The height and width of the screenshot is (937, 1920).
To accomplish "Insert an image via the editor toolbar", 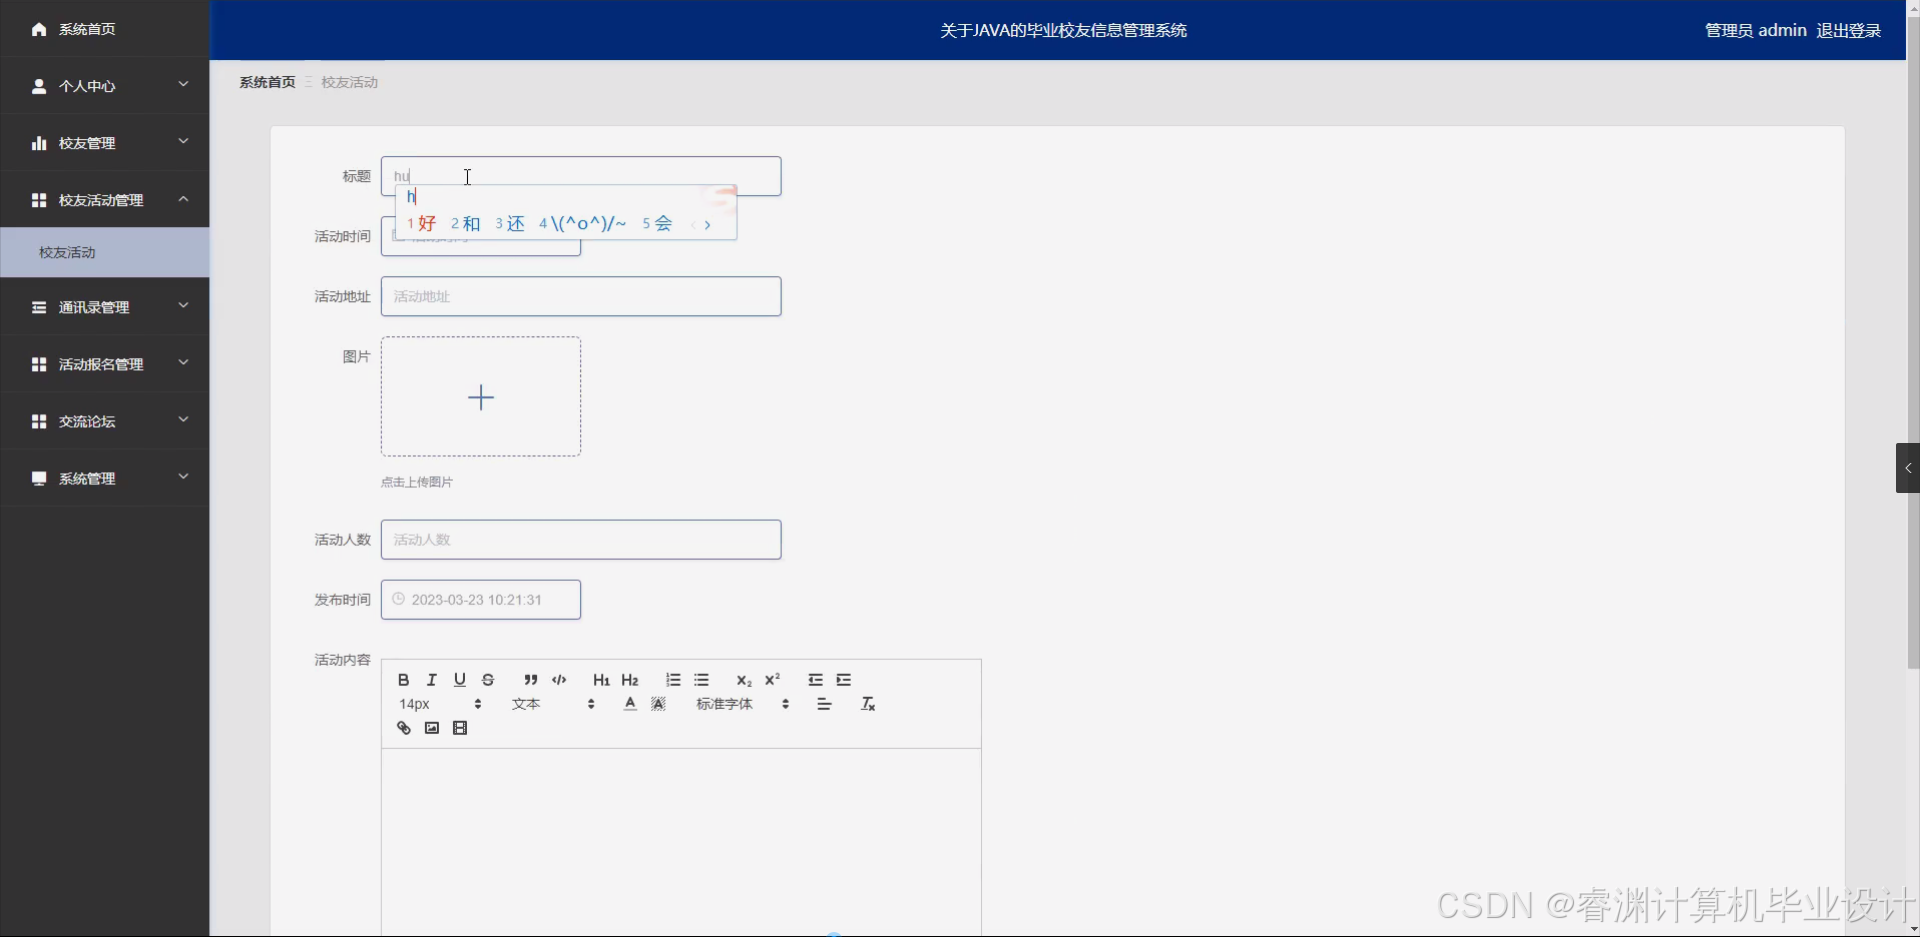I will (x=431, y=727).
